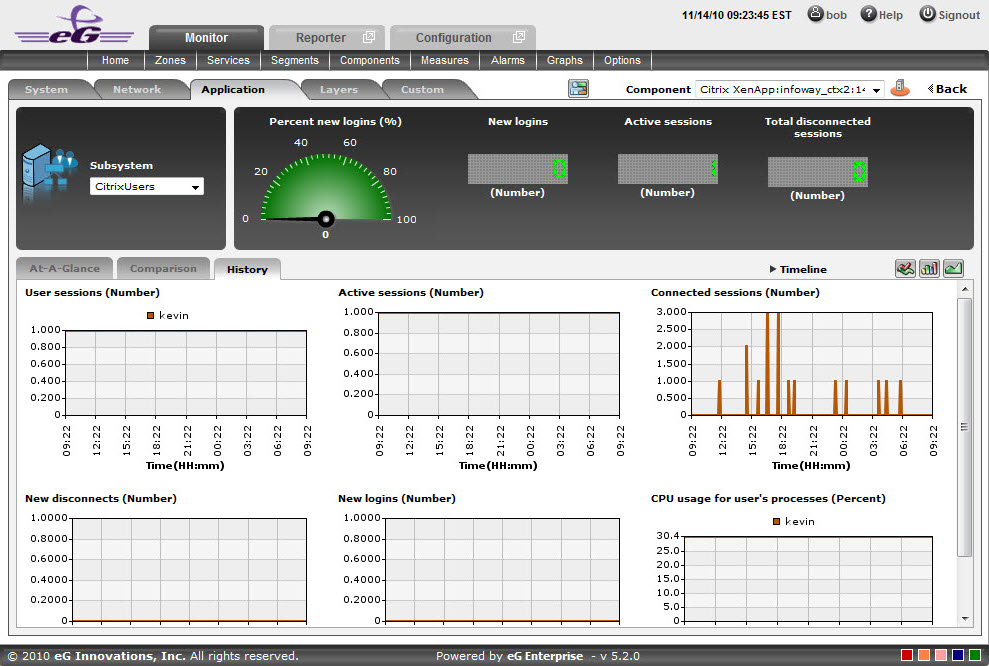Open the Graphs menu
989x666 pixels.
565,60
